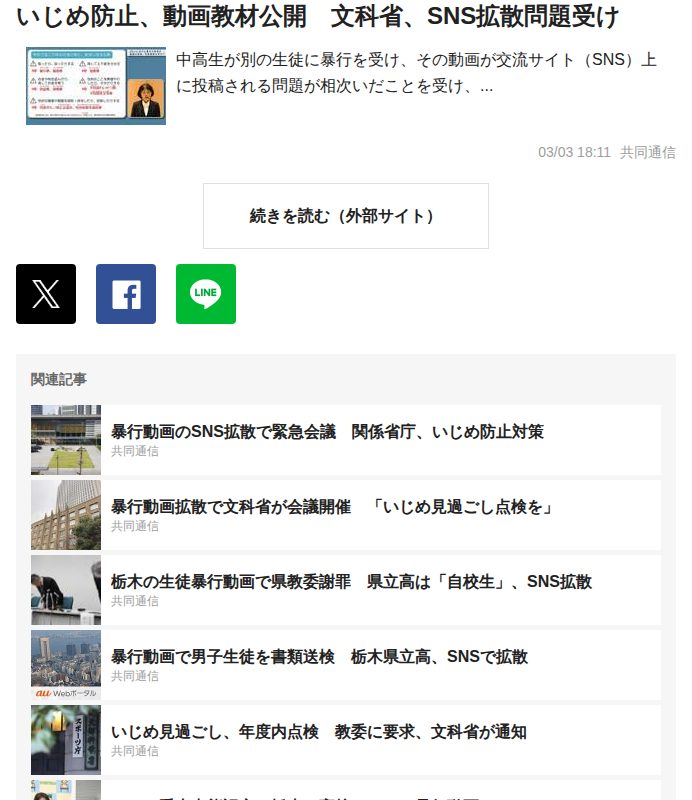Viewport: 692px width, 800px height.
Task: Click 共同通信 label under 年度内点検 article
Action: pos(135,751)
